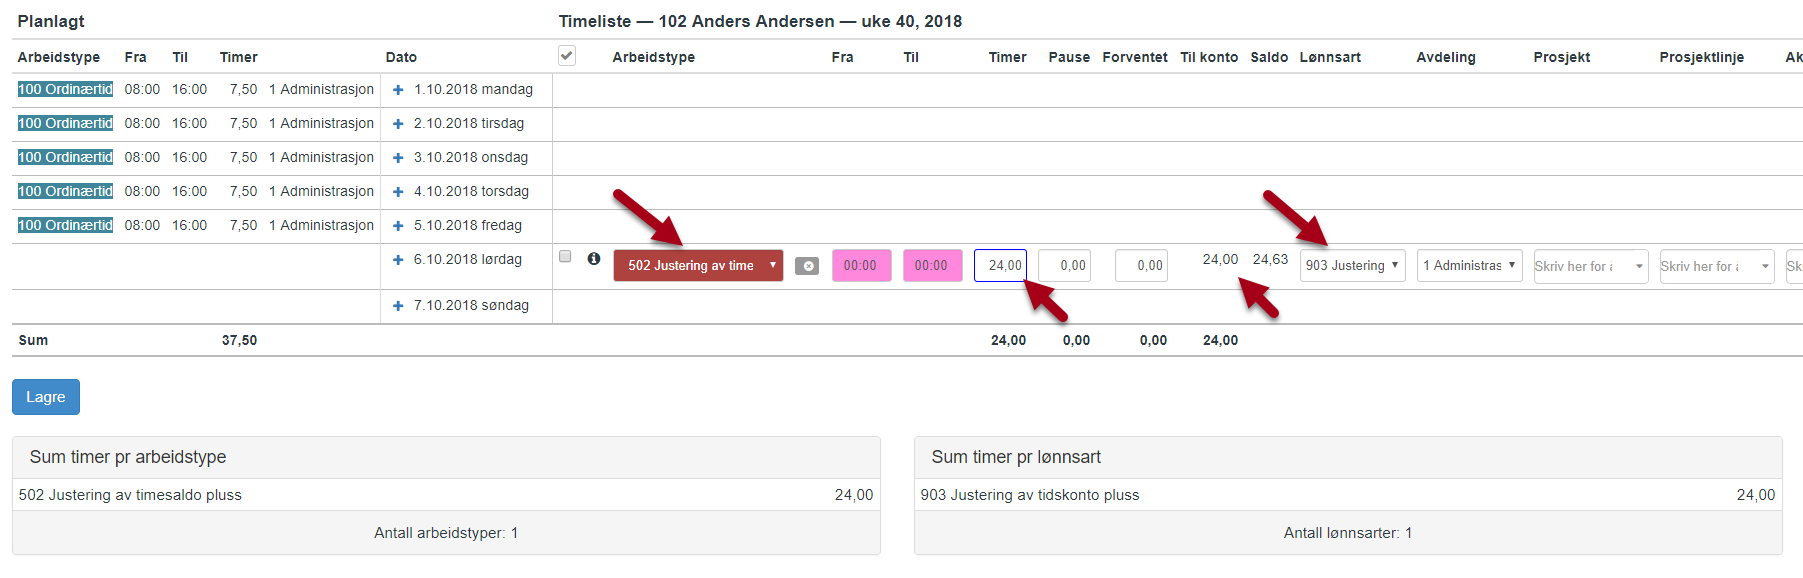Expand the 1 Administras avdeling dropdown
Viewport: 1803px width, 578px height.
[x=1469, y=265]
